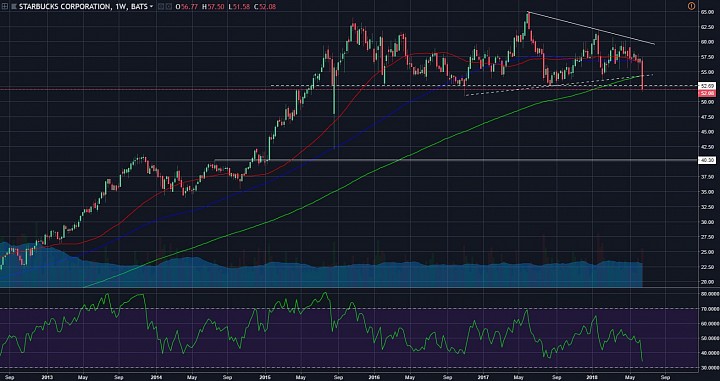Click the symbol flag icon beside STARBUCKS
720x381 pixels.
point(14,6)
